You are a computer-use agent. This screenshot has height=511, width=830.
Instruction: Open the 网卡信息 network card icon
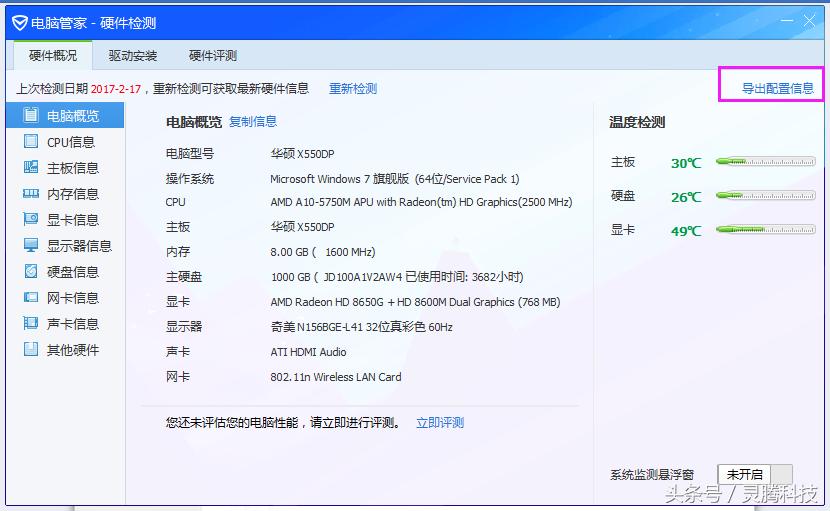point(31,297)
